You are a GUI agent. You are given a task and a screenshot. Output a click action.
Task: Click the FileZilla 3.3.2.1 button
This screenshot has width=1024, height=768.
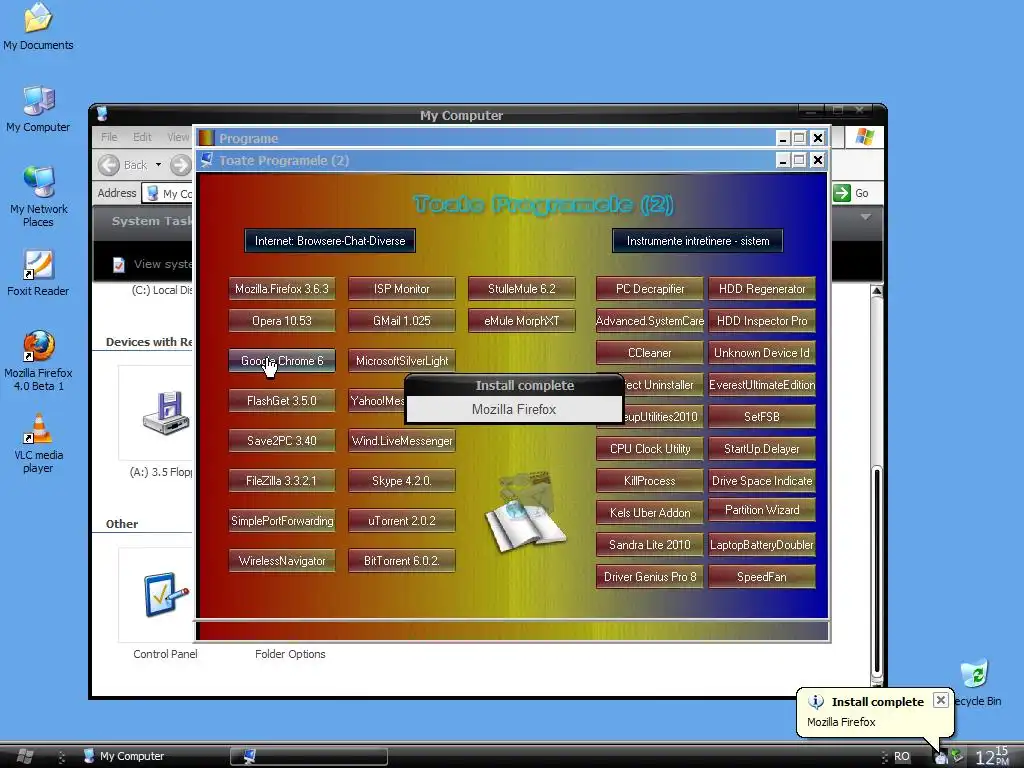coord(282,481)
